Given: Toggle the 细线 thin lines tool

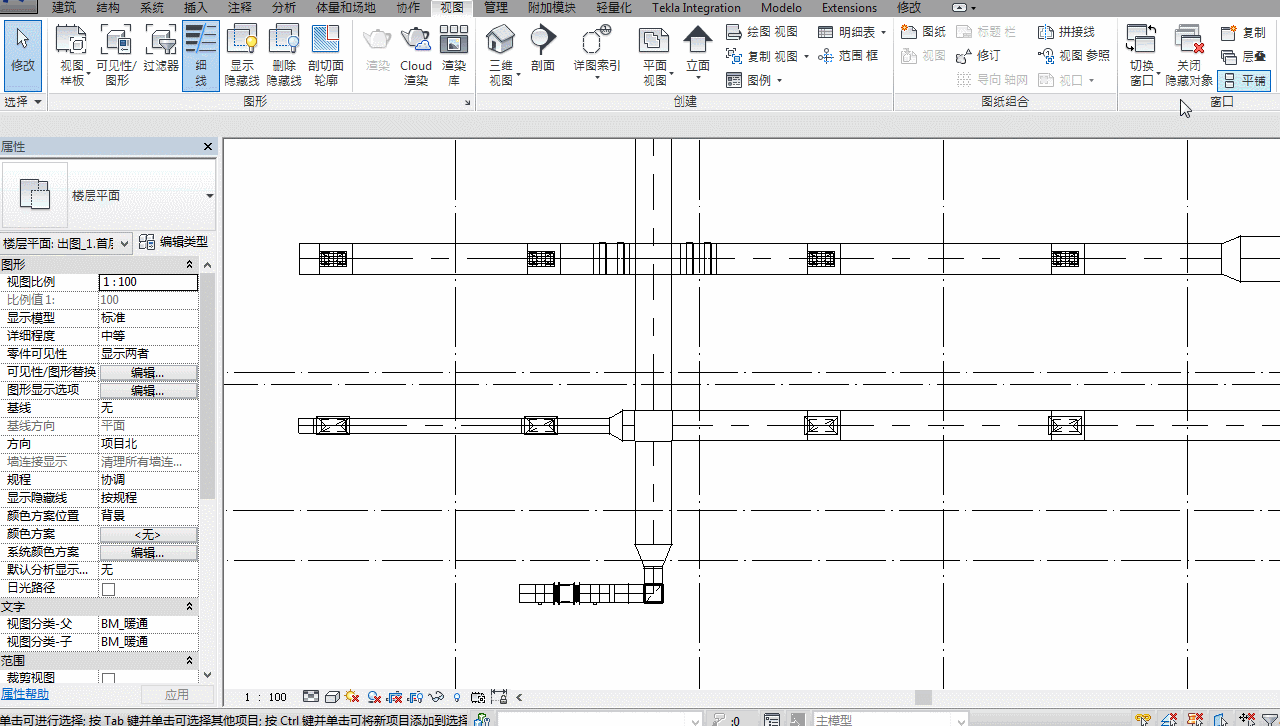Looking at the screenshot, I should coord(201,55).
